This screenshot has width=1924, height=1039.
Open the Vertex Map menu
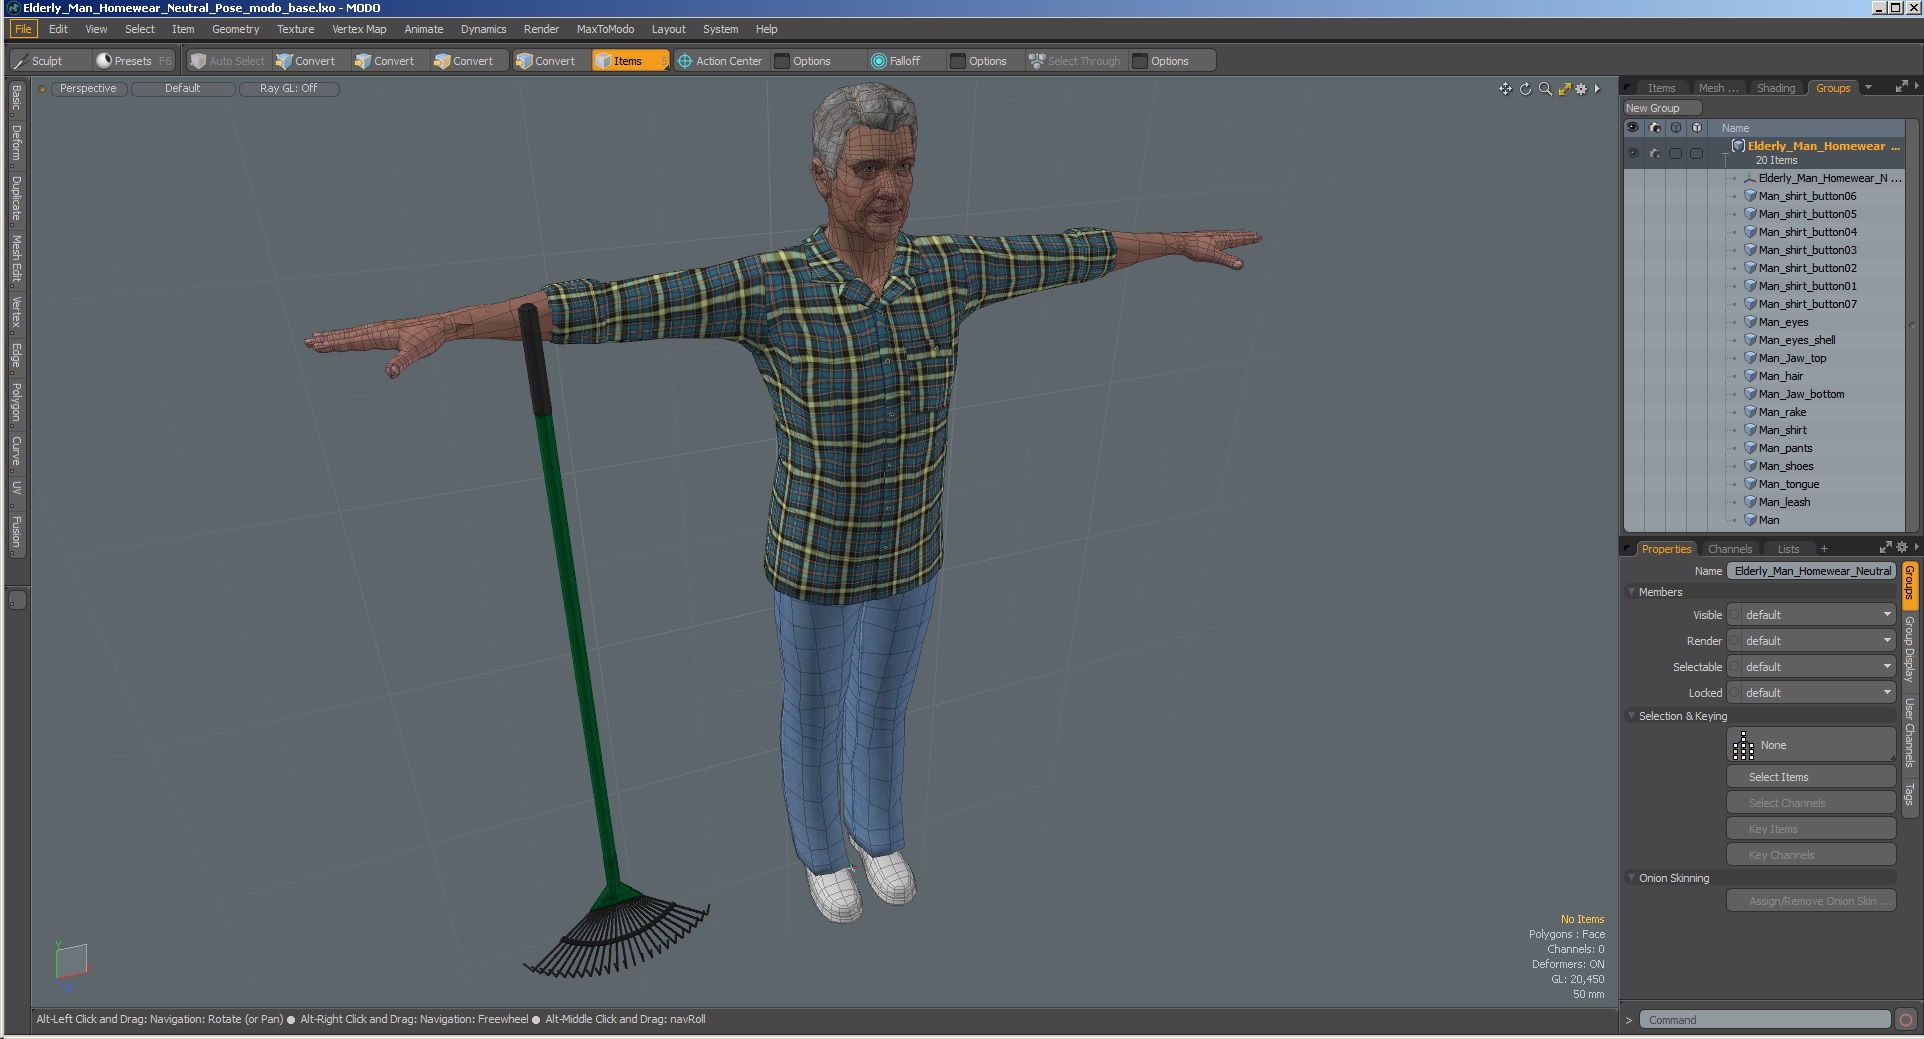(359, 29)
